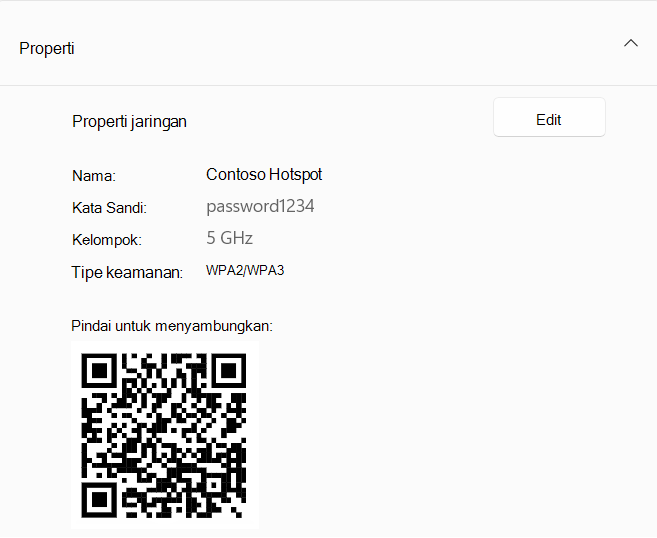The width and height of the screenshot is (657, 538).
Task: Select the Properti section header text
Action: click(47, 49)
